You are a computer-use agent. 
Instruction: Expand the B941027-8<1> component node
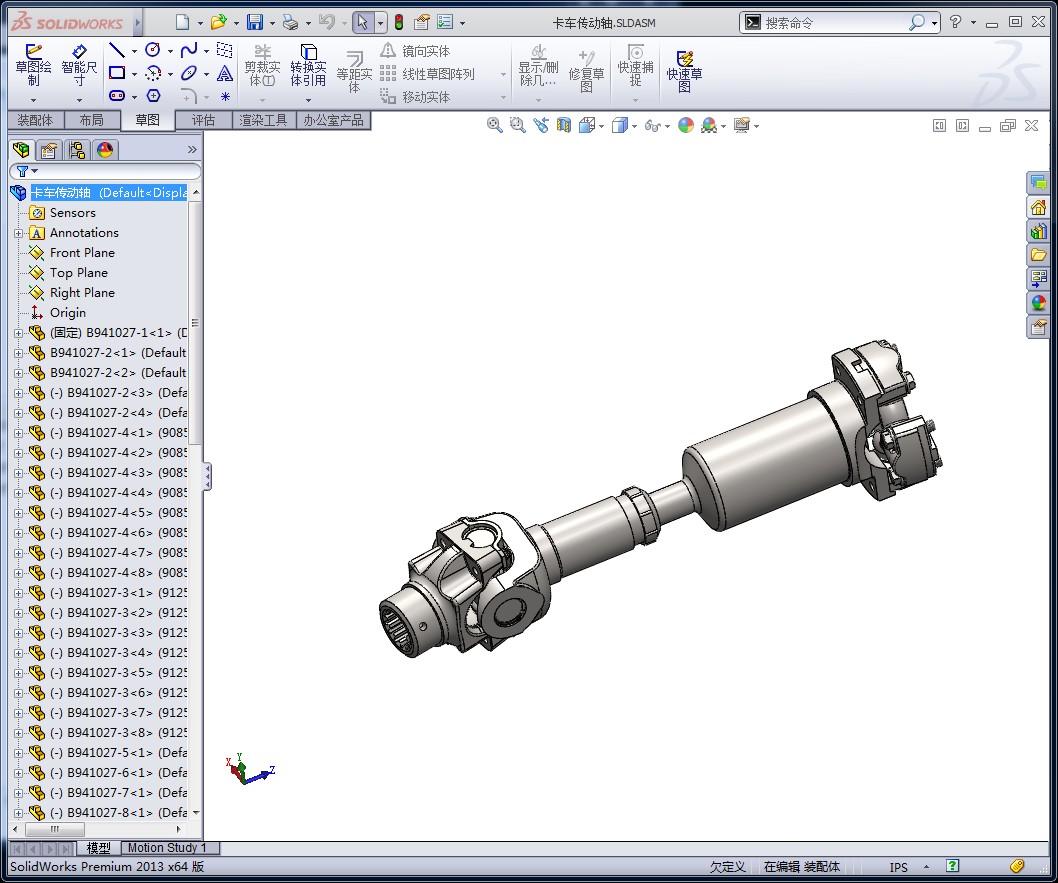coord(19,814)
